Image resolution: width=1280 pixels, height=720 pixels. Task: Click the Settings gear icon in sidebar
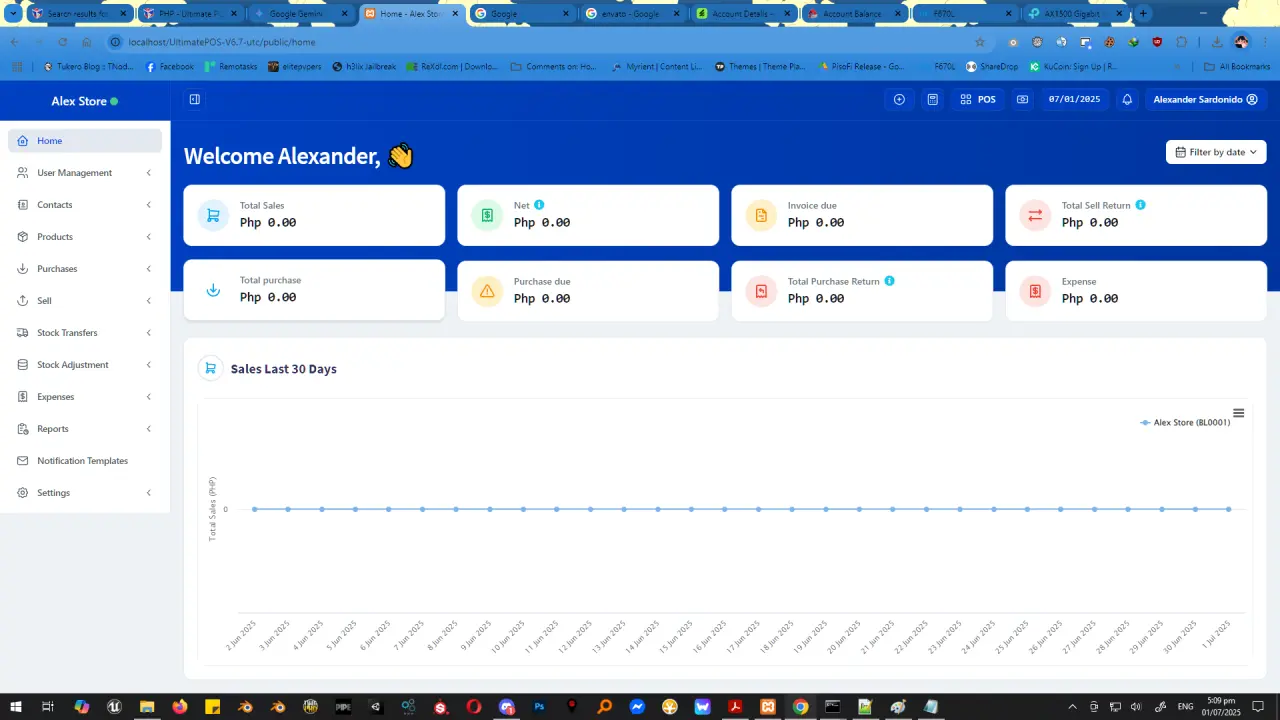[x=22, y=493]
